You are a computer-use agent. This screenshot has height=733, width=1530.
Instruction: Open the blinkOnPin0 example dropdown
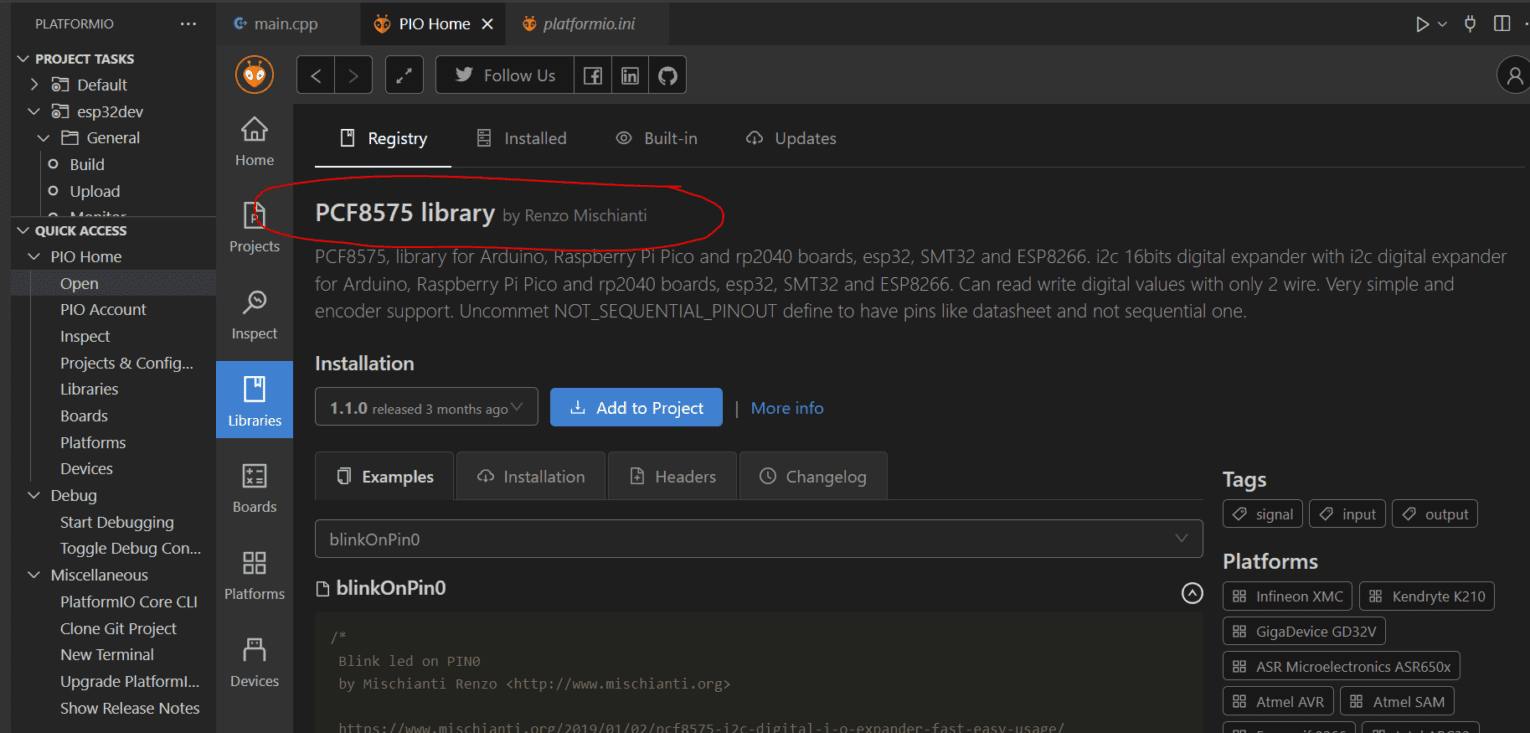pyautogui.click(x=758, y=539)
